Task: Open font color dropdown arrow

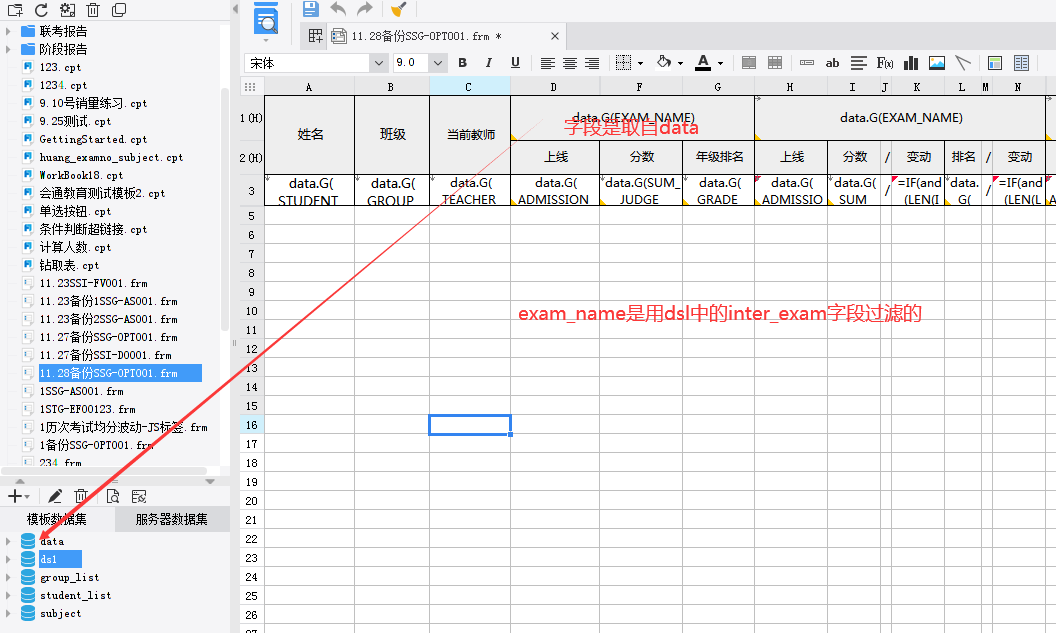Action: point(720,63)
